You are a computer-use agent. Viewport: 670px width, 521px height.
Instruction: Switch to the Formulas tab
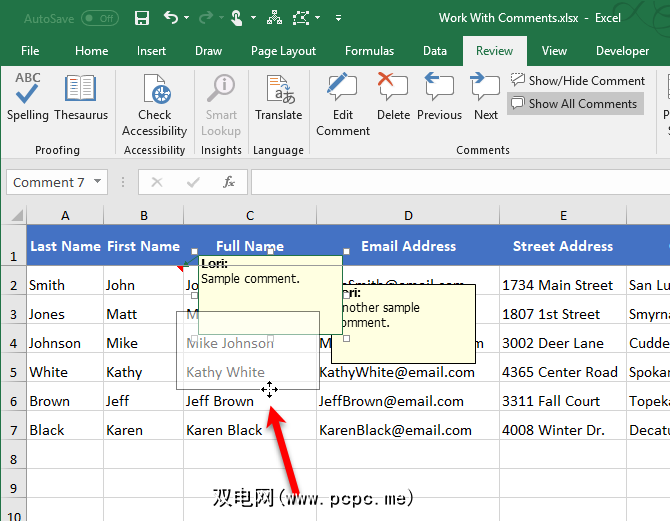pos(369,51)
